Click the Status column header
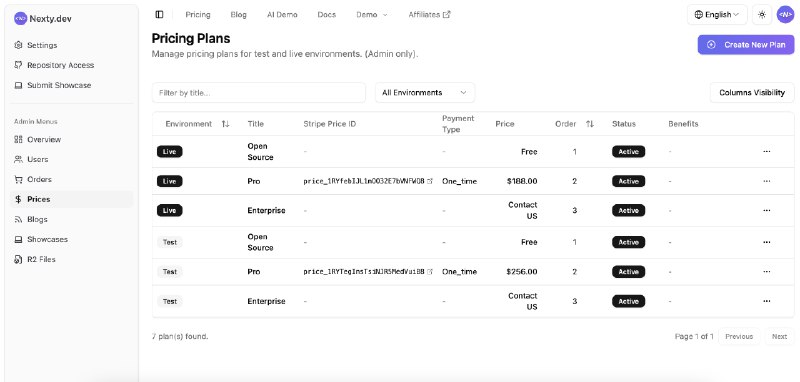Viewport: 800px width, 382px height. tap(624, 124)
